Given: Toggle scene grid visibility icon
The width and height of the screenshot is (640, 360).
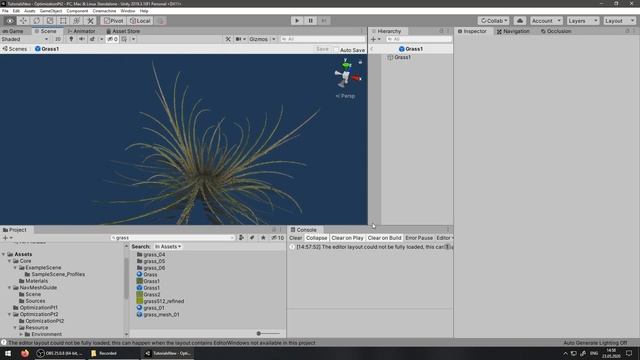Looking at the screenshot, I should point(124,39).
